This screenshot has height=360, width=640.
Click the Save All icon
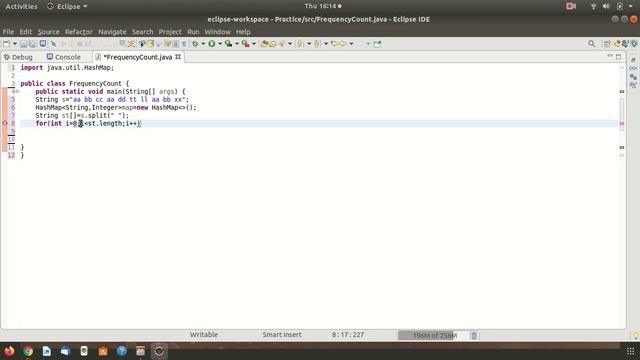tap(32, 44)
